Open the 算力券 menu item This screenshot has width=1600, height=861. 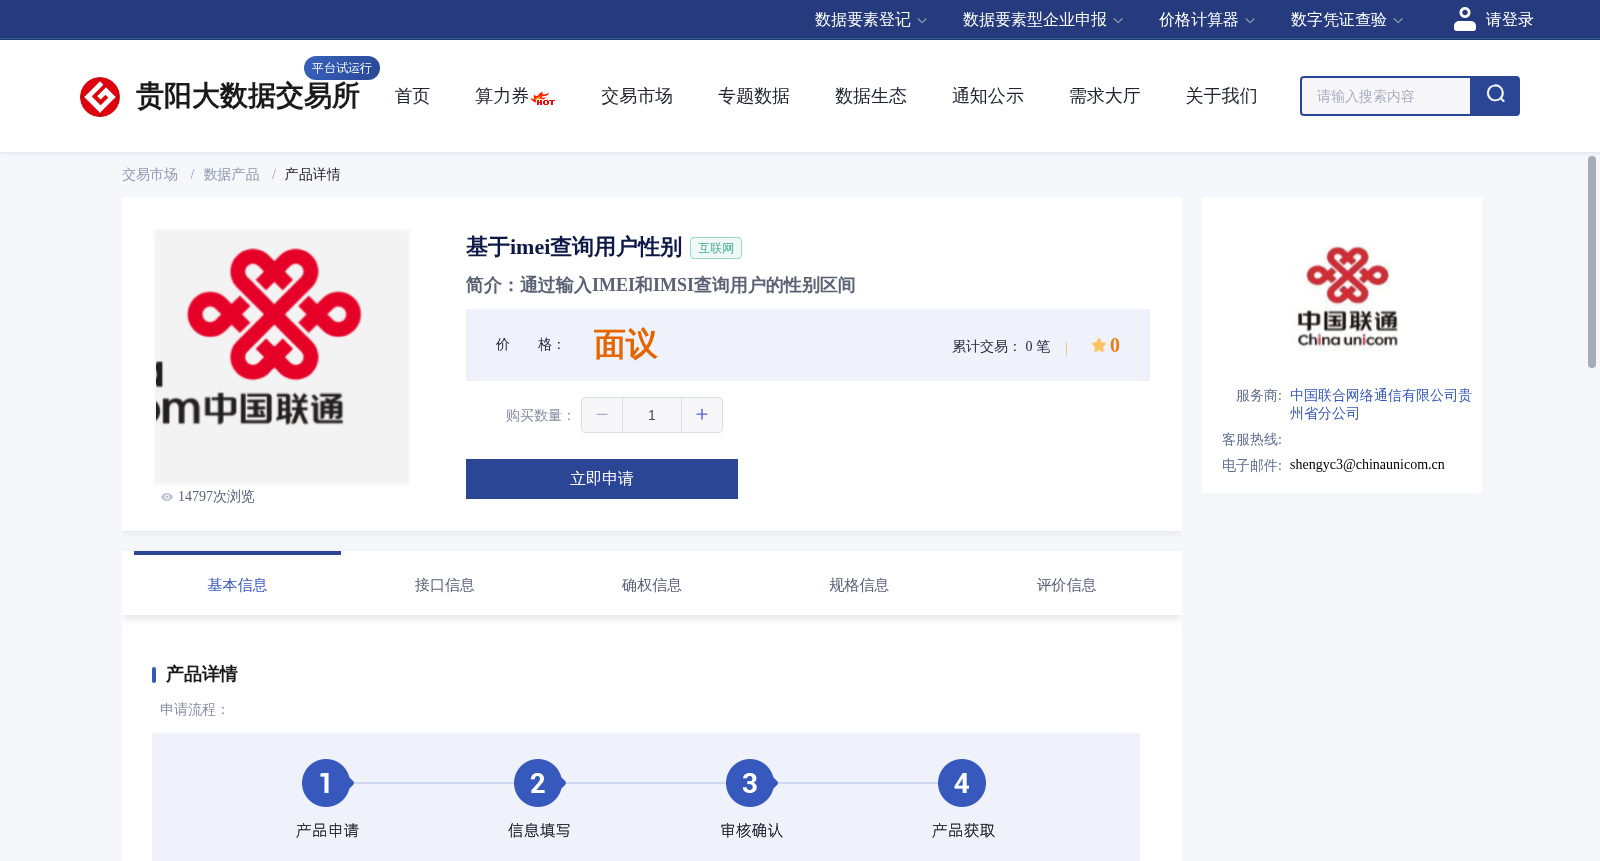pyautogui.click(x=502, y=96)
